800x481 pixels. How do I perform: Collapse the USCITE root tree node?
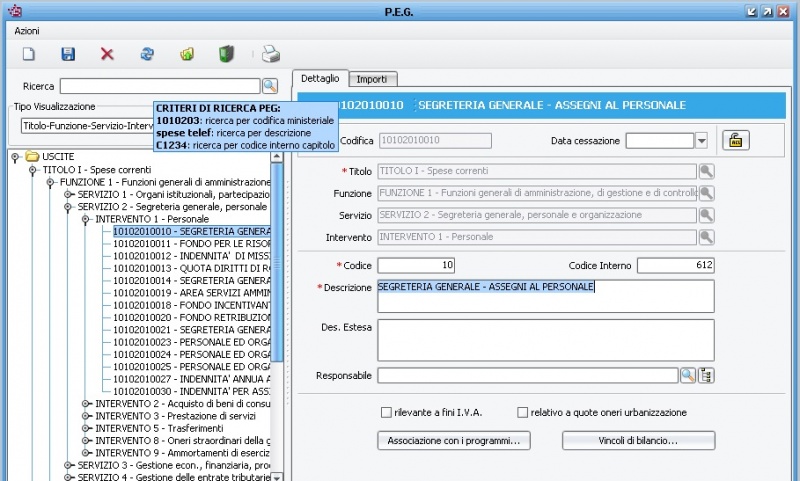point(17,157)
